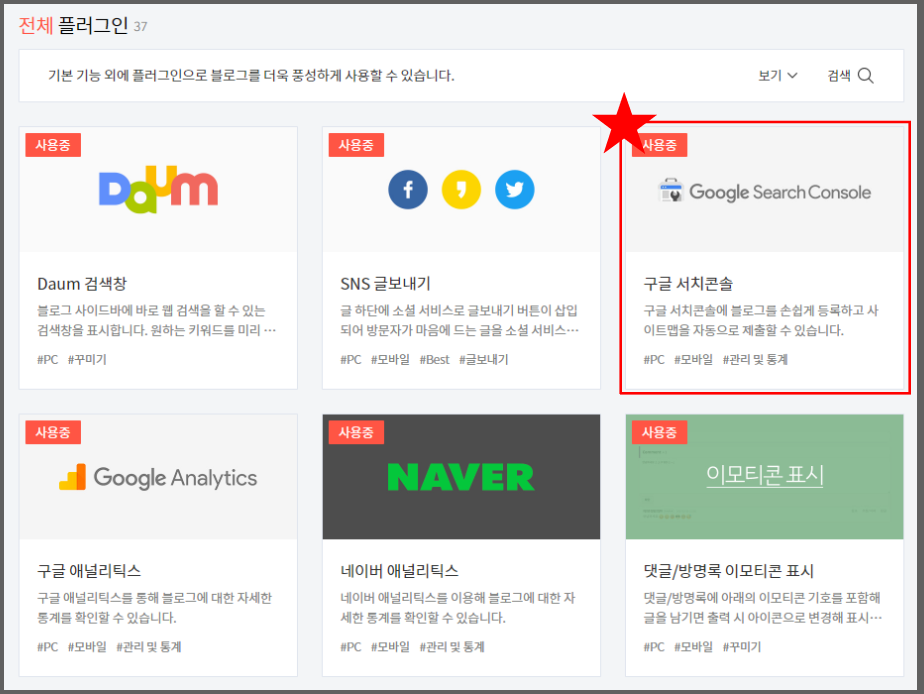The height and width of the screenshot is (694, 924).
Task: Select #꾸미기 tag on 이모티콘 표시 card
Action: (742, 647)
